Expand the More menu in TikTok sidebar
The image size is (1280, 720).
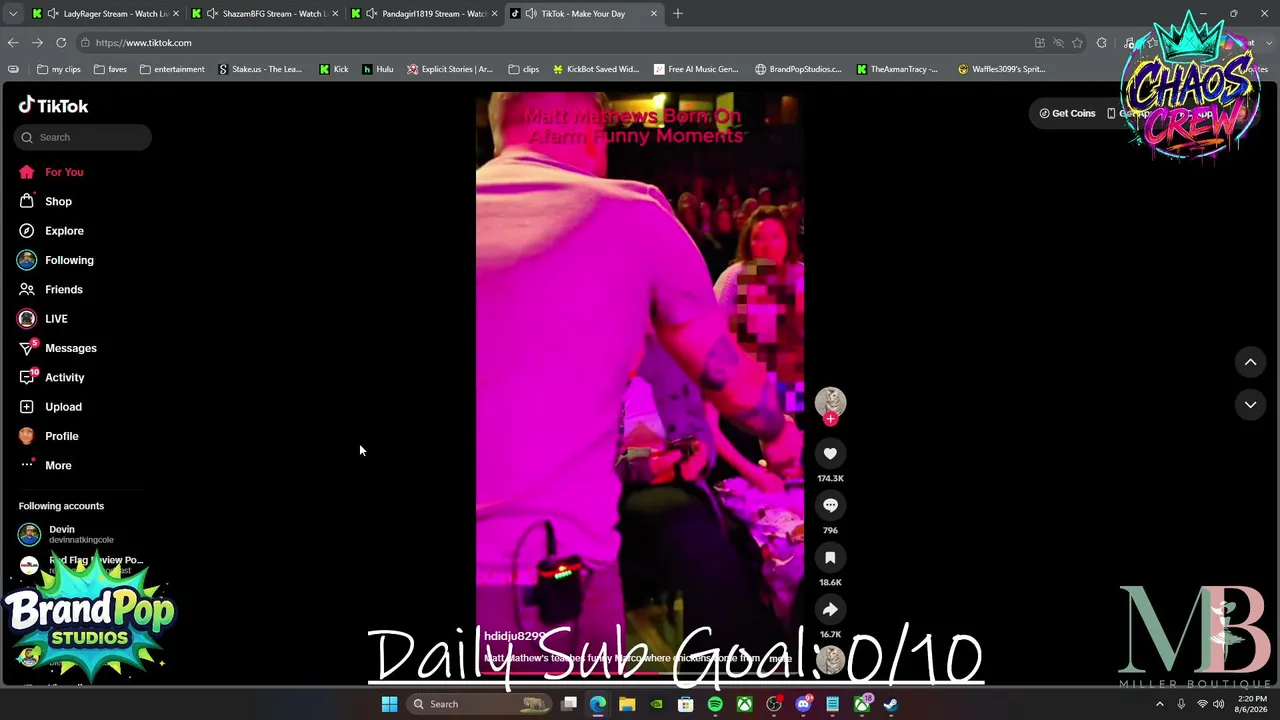(44, 465)
